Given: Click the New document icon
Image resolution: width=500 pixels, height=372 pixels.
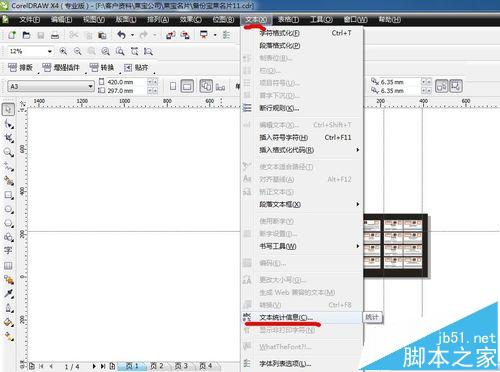Looking at the screenshot, I should (12, 35).
